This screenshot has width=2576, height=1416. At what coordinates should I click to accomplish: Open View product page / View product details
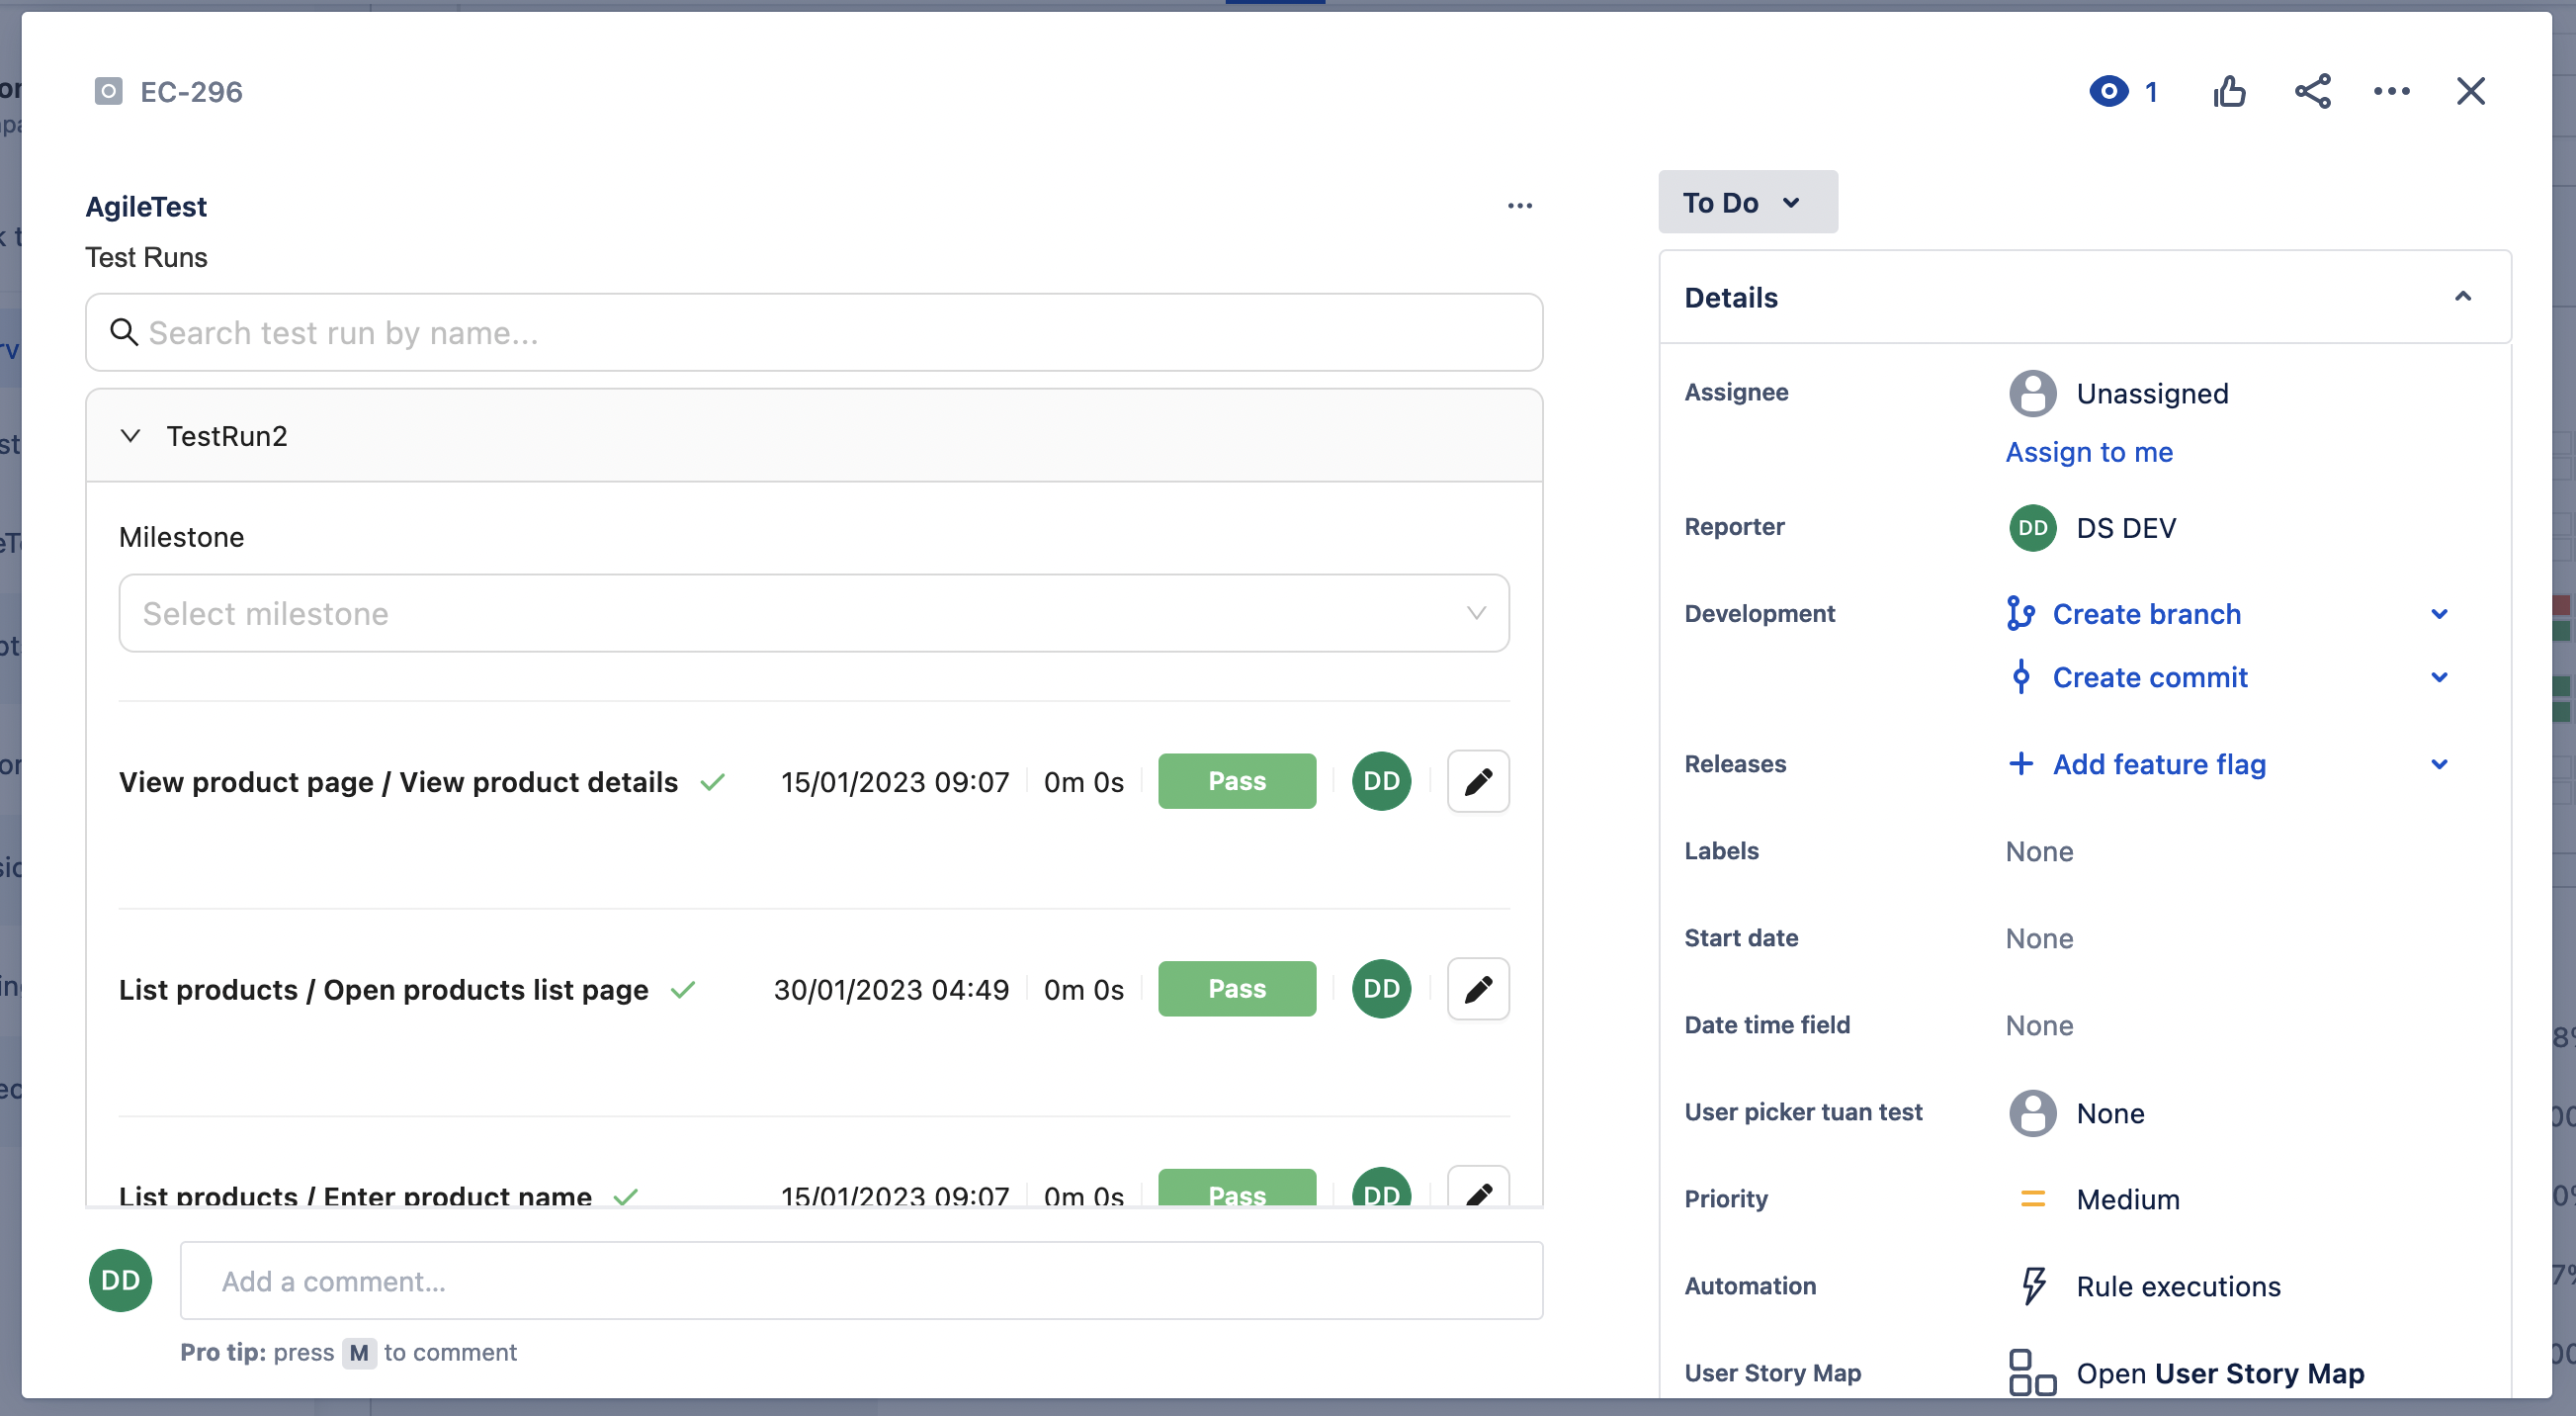pos(398,781)
